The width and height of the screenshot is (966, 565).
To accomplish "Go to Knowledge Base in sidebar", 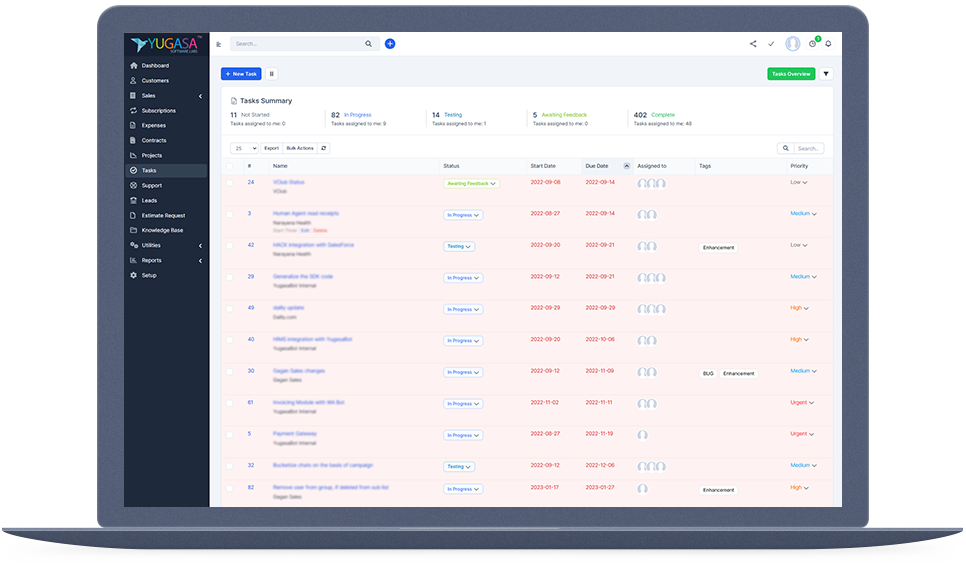I will 162,231.
